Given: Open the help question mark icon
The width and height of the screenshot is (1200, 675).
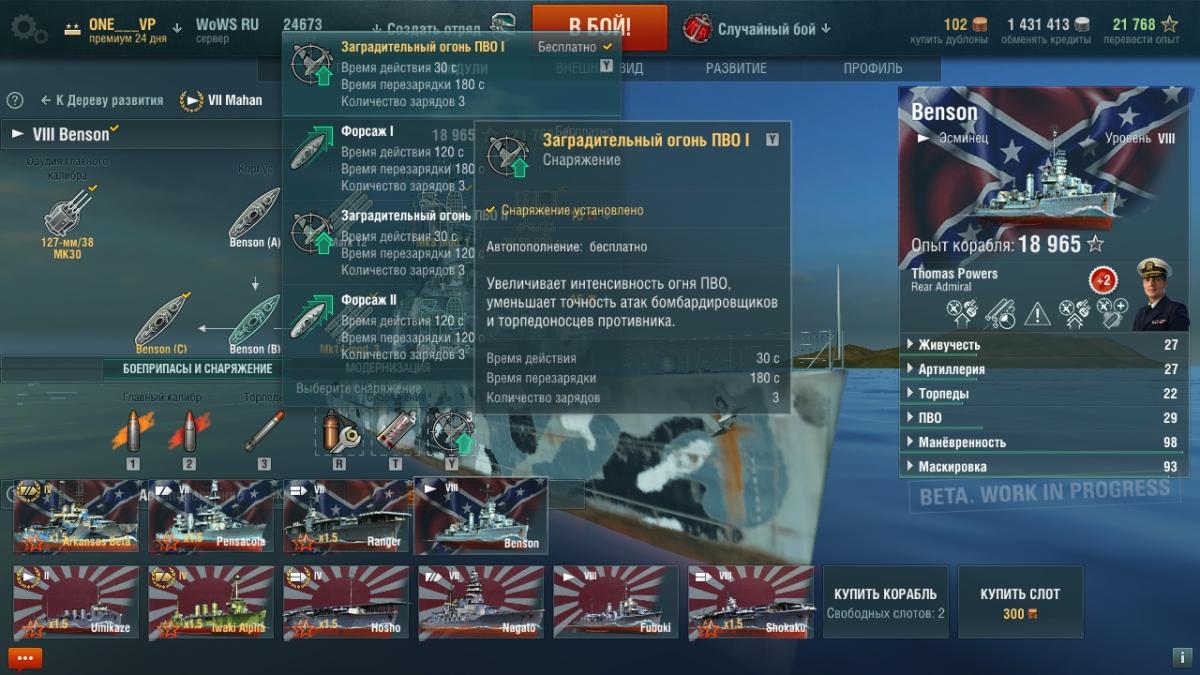Looking at the screenshot, I should (x=15, y=100).
